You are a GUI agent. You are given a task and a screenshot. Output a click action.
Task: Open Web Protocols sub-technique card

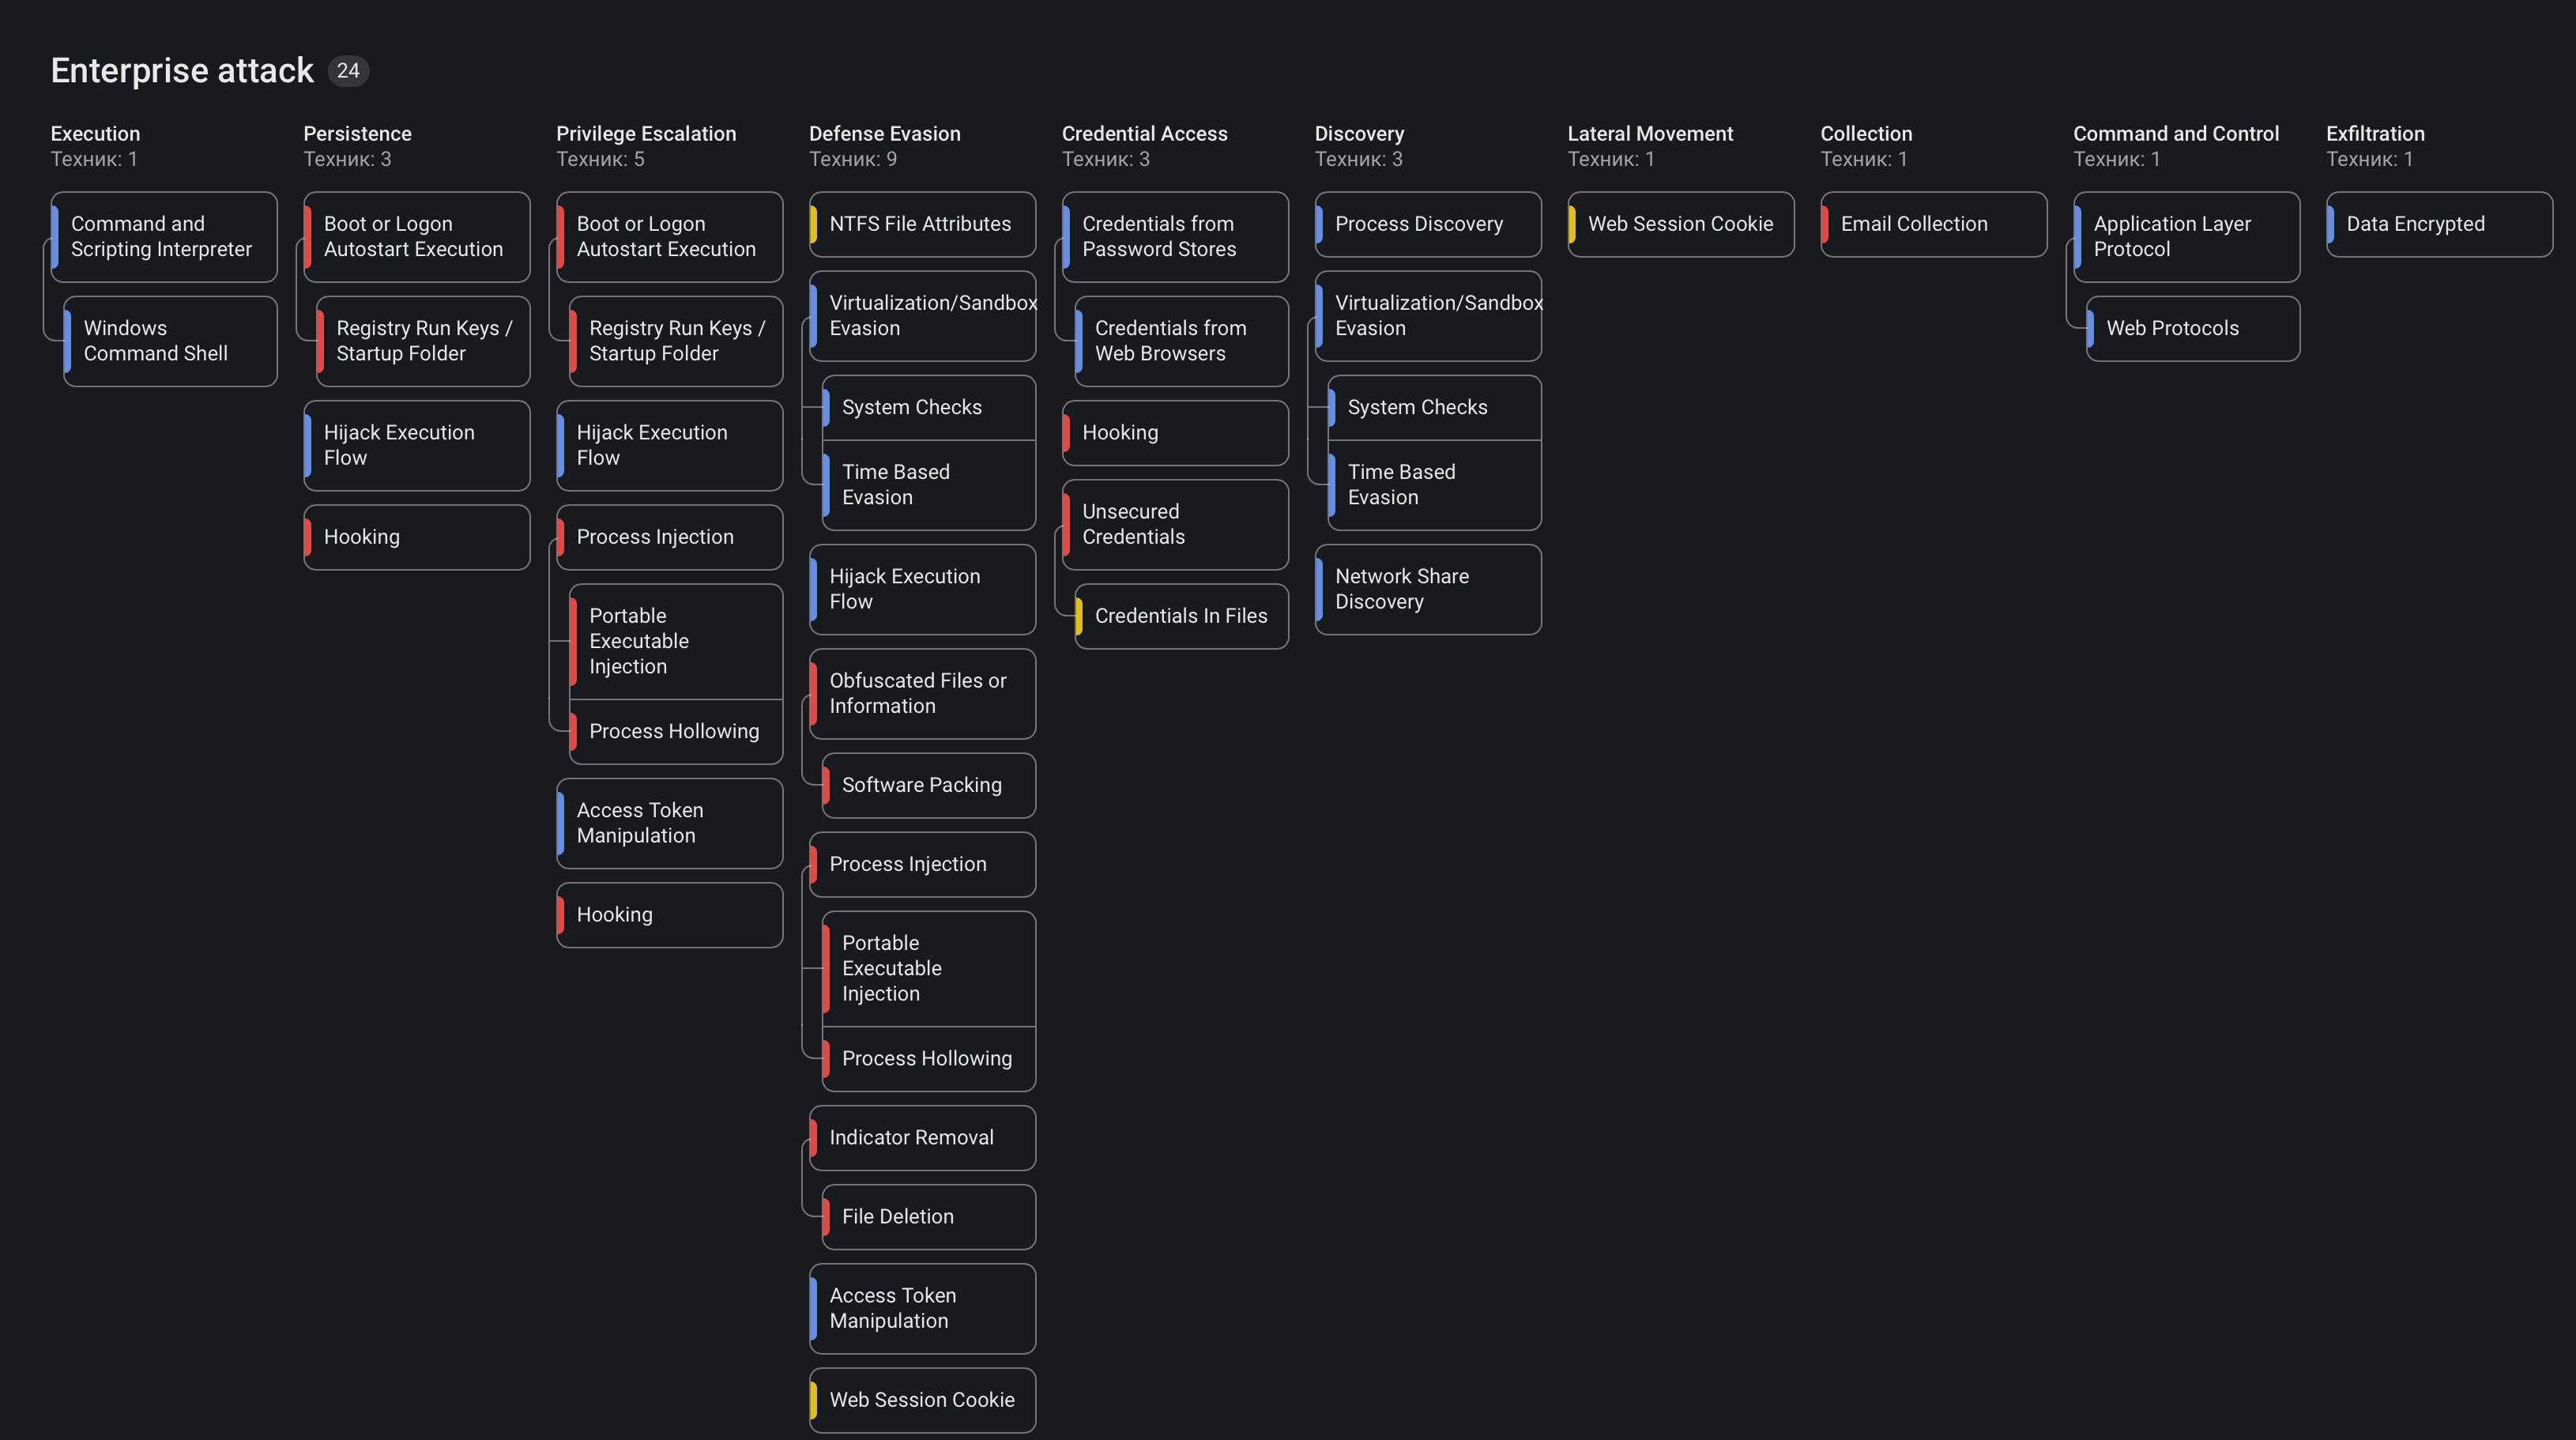click(2192, 328)
